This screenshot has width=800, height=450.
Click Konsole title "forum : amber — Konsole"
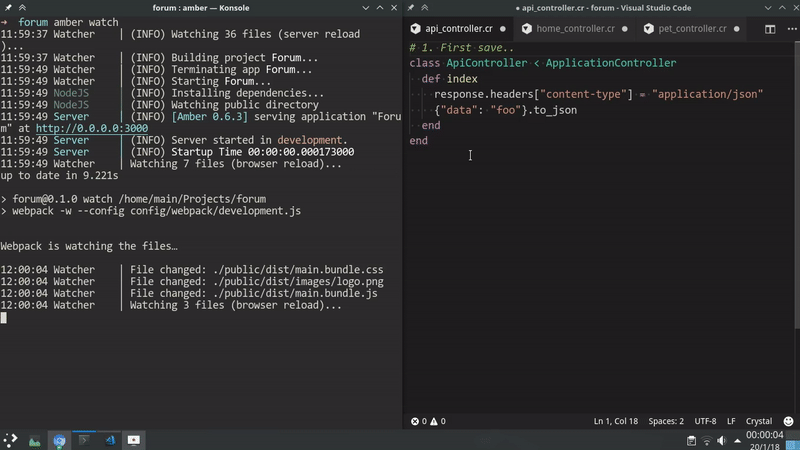click(201, 8)
